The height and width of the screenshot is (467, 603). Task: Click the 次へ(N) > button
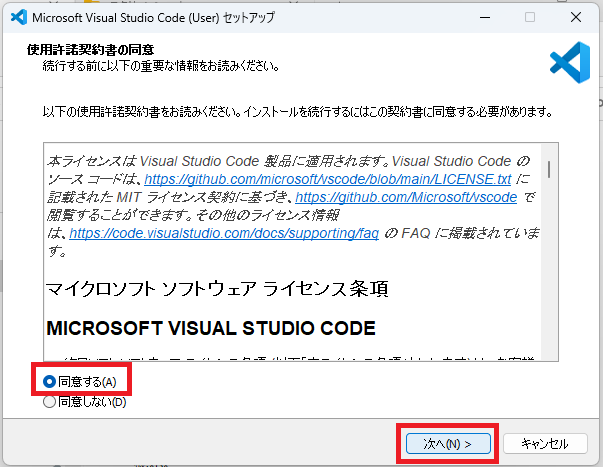click(448, 444)
